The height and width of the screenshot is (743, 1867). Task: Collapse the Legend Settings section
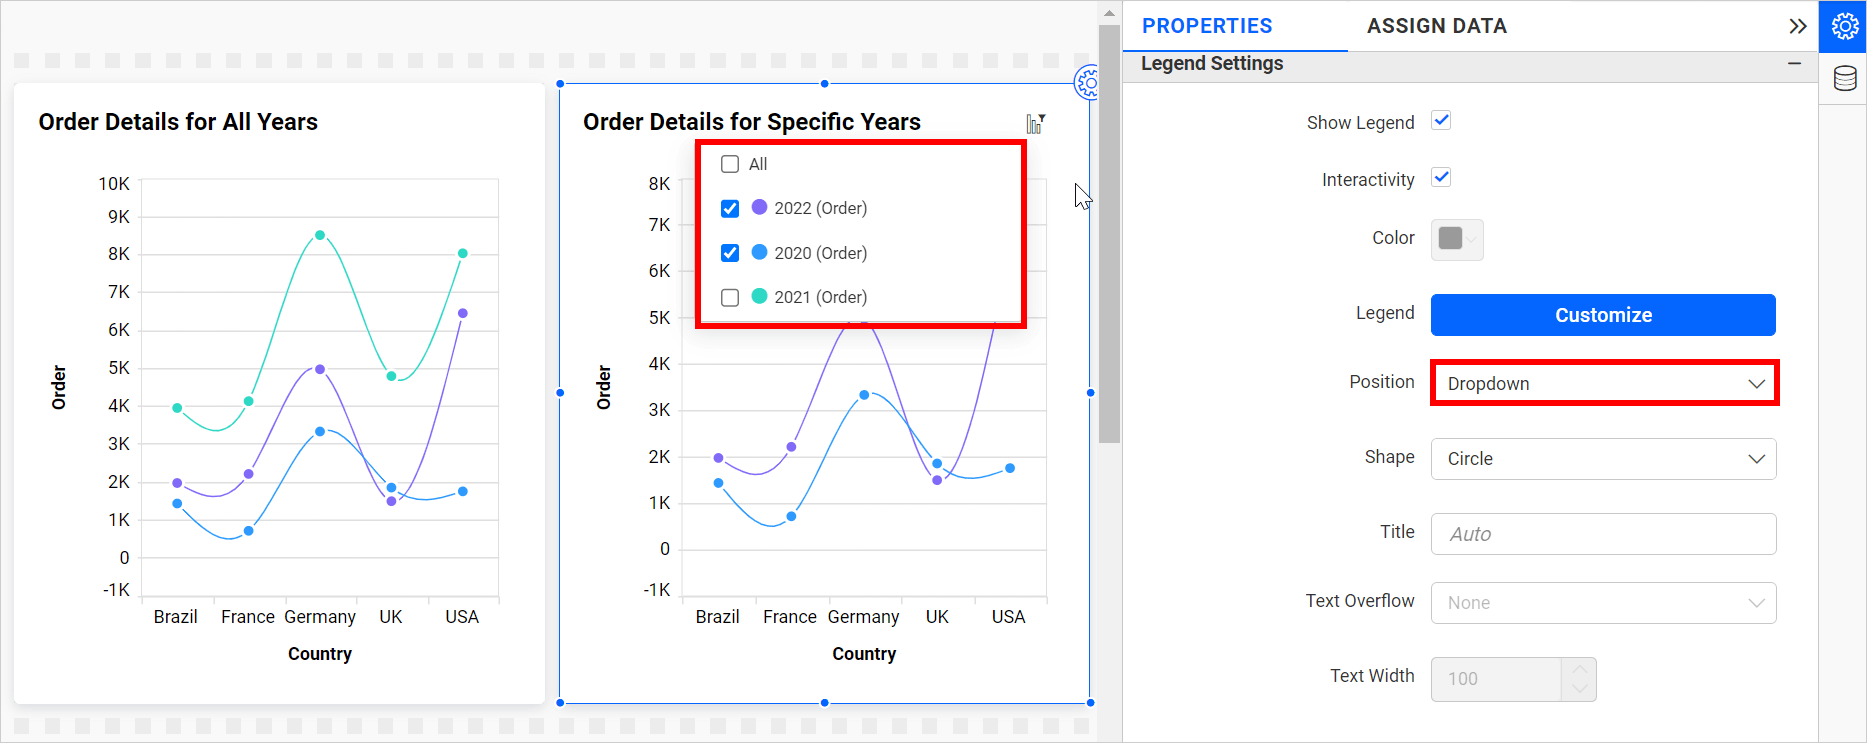point(1794,63)
